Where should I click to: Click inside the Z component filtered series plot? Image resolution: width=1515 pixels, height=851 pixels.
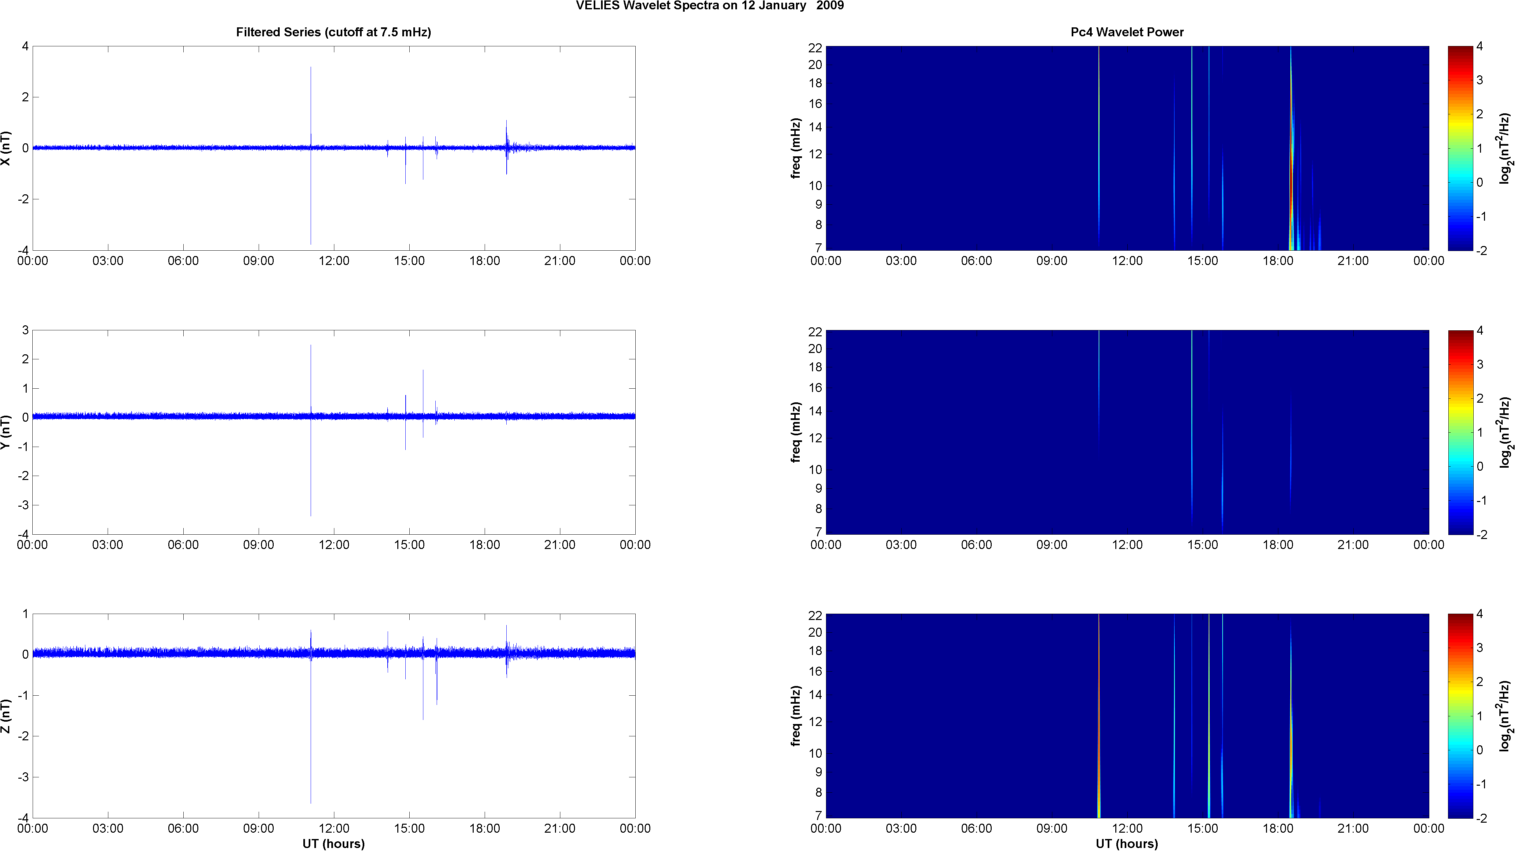pos(334,716)
